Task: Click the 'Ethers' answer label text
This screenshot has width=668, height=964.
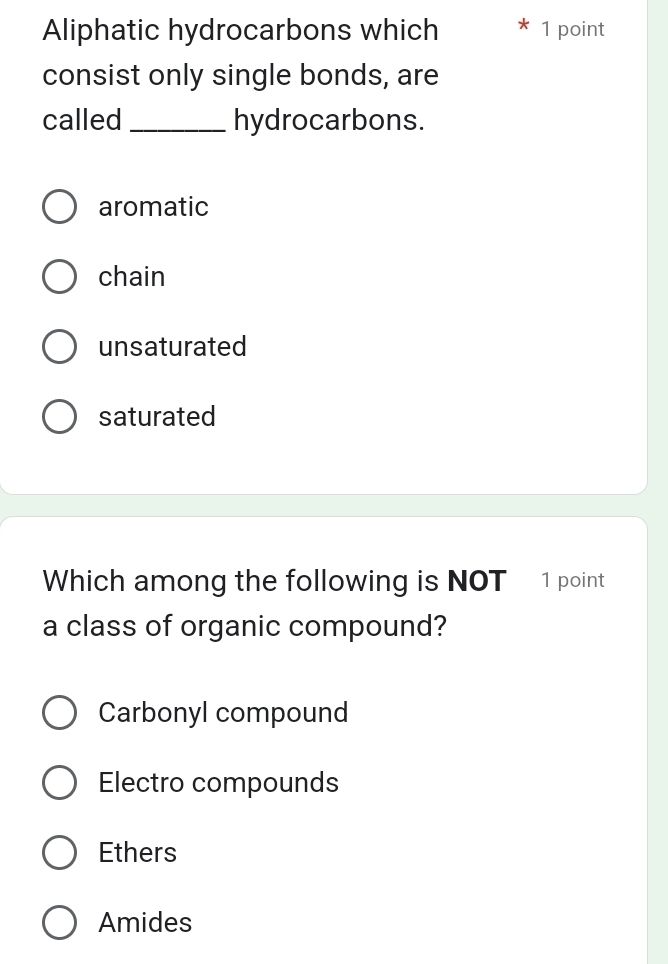Action: click(x=137, y=853)
